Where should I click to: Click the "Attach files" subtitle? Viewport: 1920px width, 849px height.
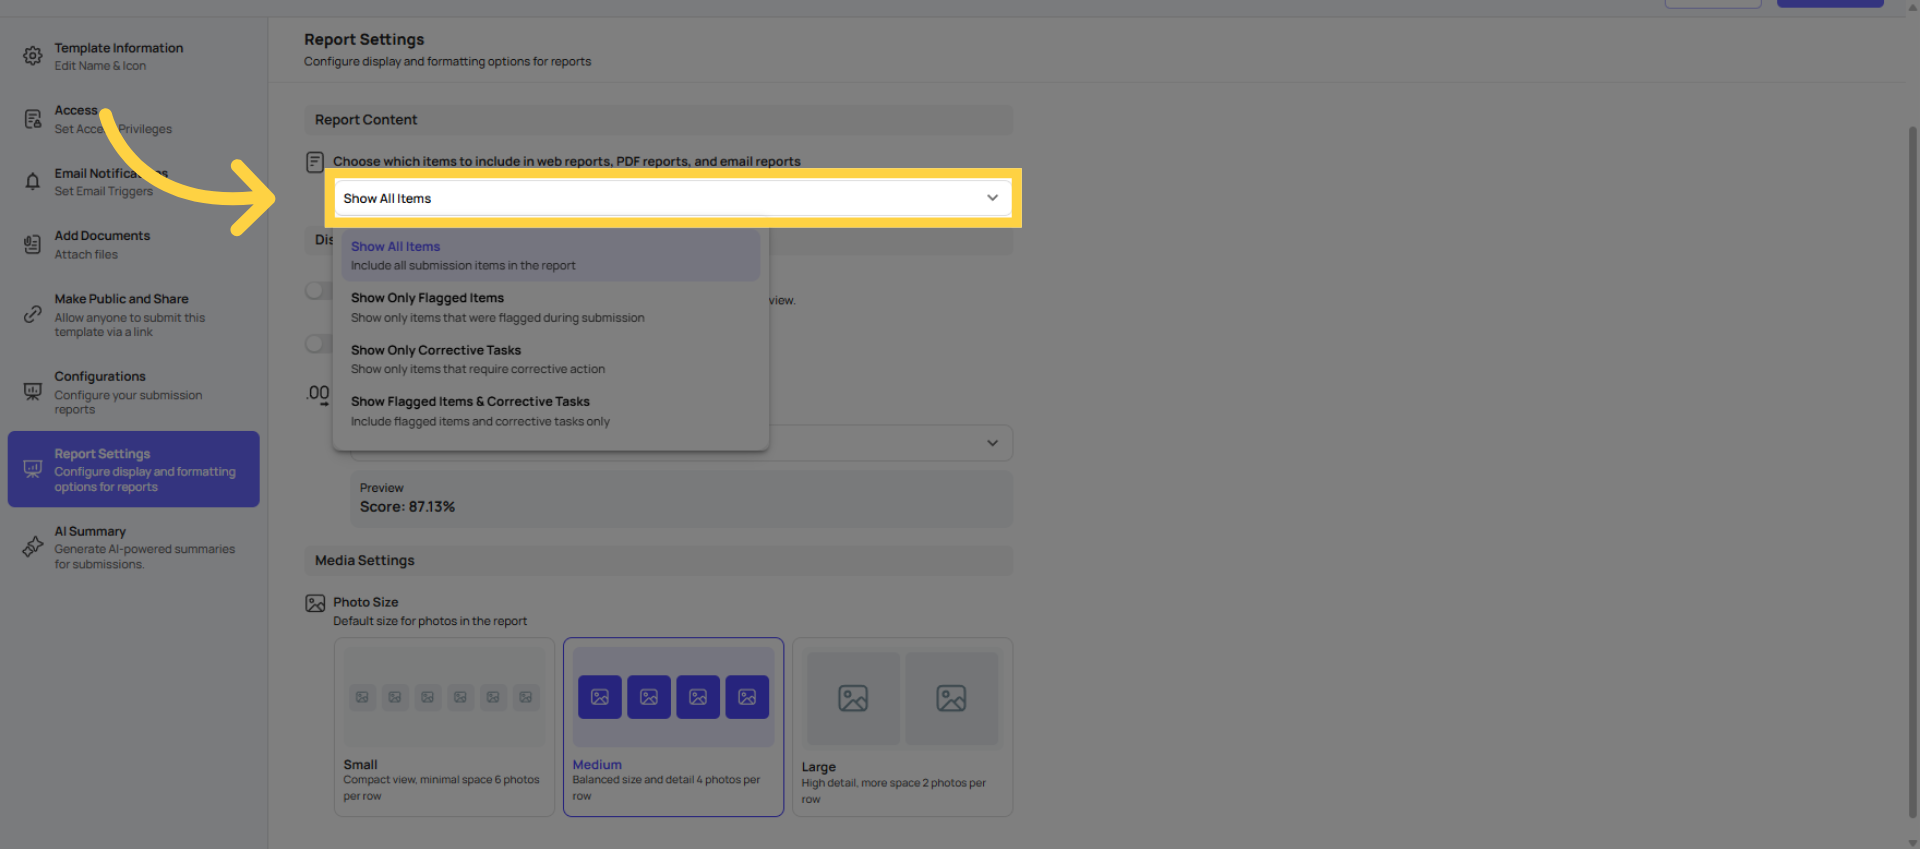(x=86, y=254)
